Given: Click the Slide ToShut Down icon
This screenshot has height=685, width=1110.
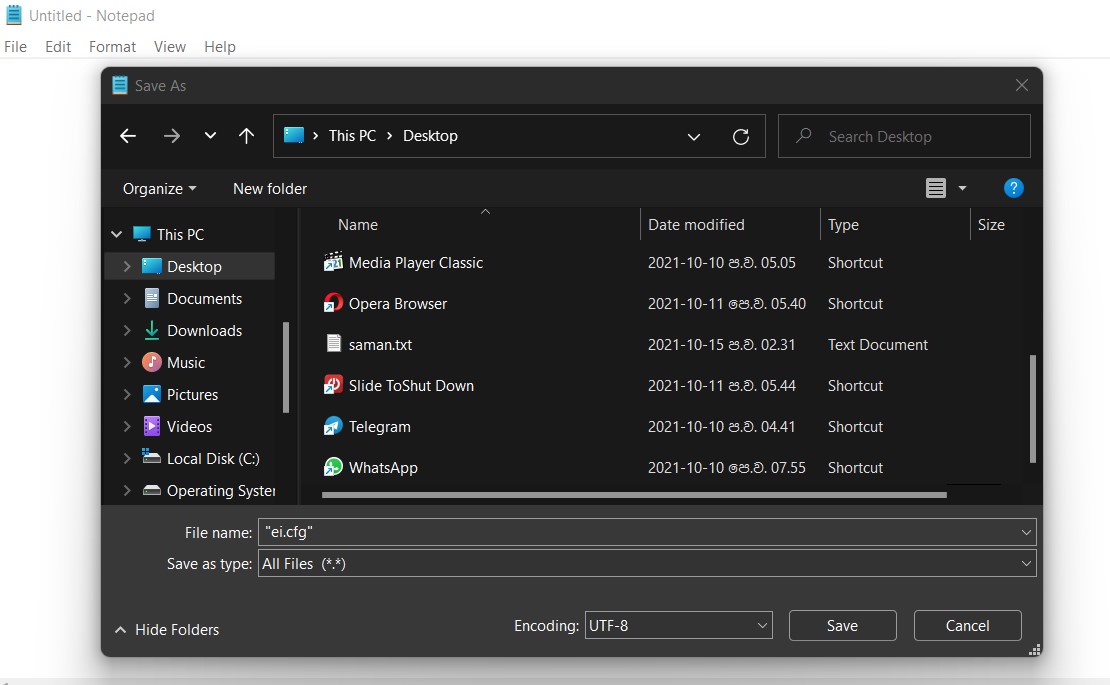Looking at the screenshot, I should (x=333, y=385).
